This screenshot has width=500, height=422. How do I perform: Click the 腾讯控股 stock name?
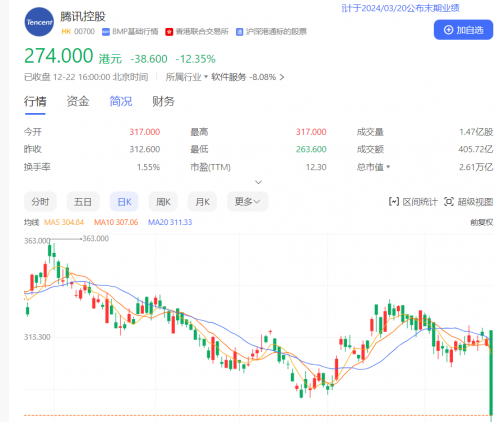pos(83,16)
